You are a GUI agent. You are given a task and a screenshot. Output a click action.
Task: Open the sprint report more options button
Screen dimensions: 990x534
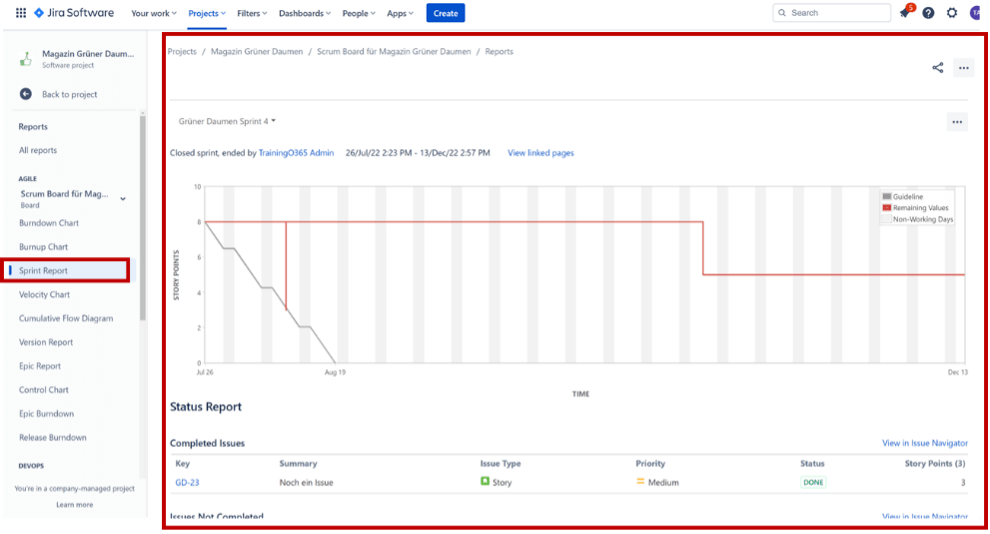(957, 122)
